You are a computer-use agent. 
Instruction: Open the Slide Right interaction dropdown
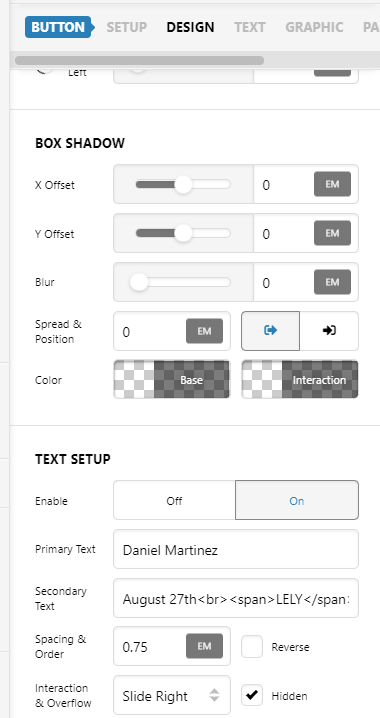172,696
